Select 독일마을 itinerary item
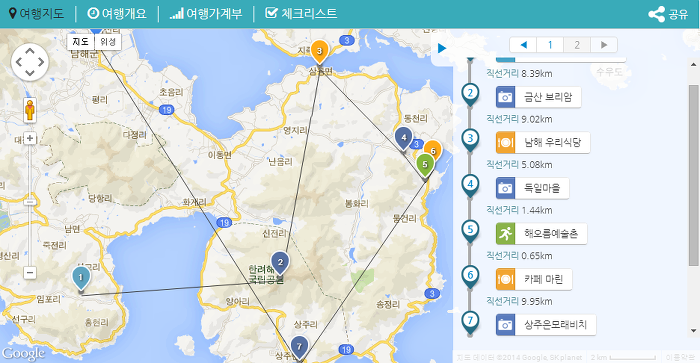The width and height of the screenshot is (700, 363). [x=532, y=188]
